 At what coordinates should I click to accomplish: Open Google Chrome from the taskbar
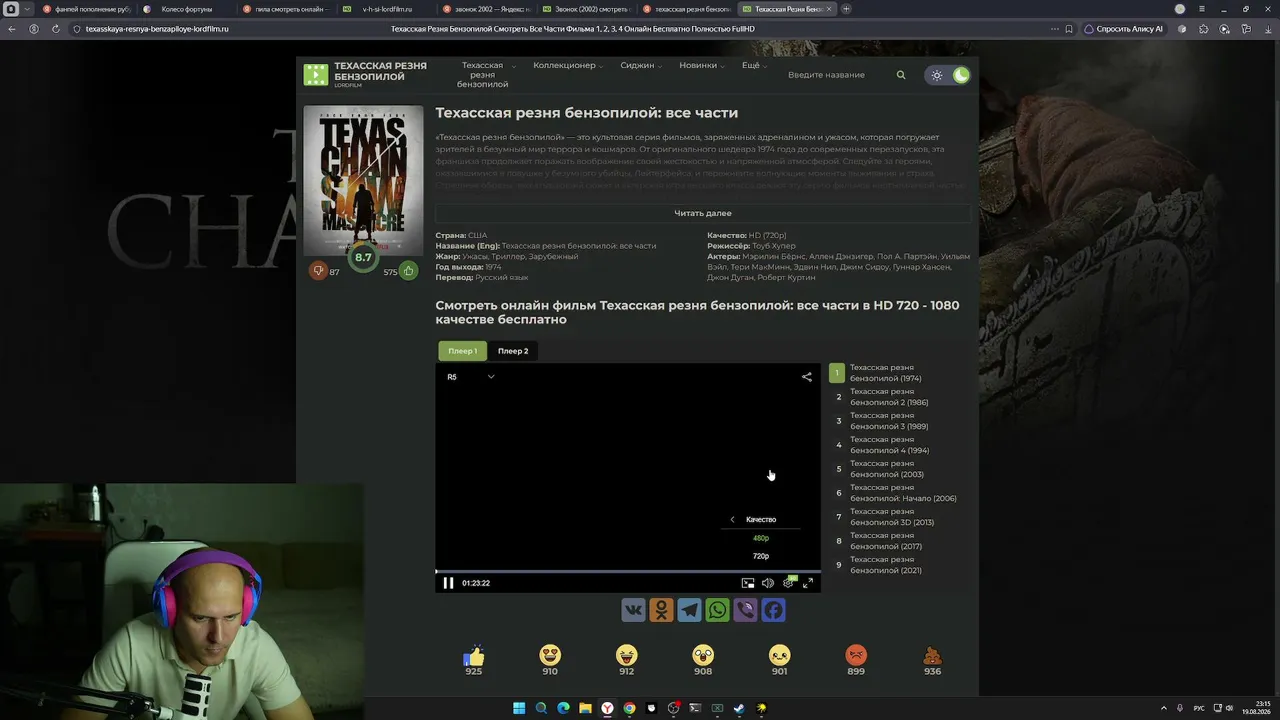(629, 708)
